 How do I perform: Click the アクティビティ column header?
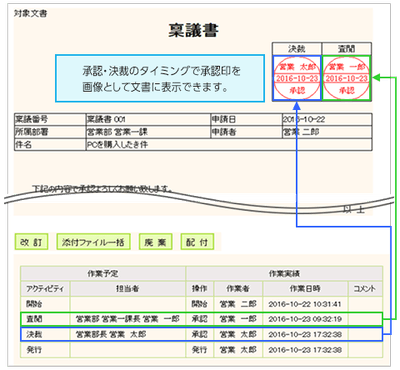coord(45,289)
